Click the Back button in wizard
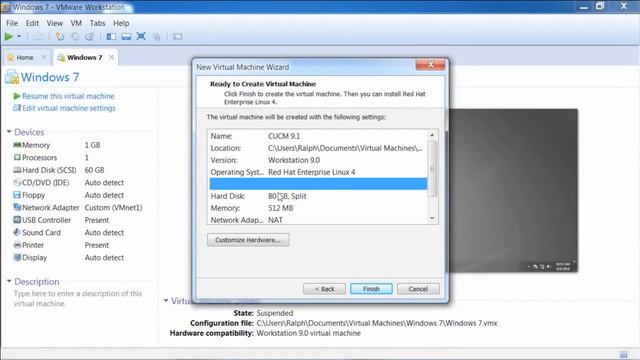The width and height of the screenshot is (640, 360). (324, 289)
